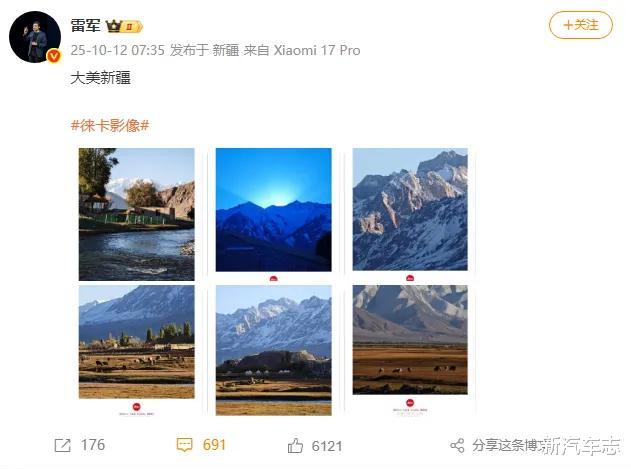Click the orange verified V badge
Screen dimensions: 631x469
(x=54, y=56)
